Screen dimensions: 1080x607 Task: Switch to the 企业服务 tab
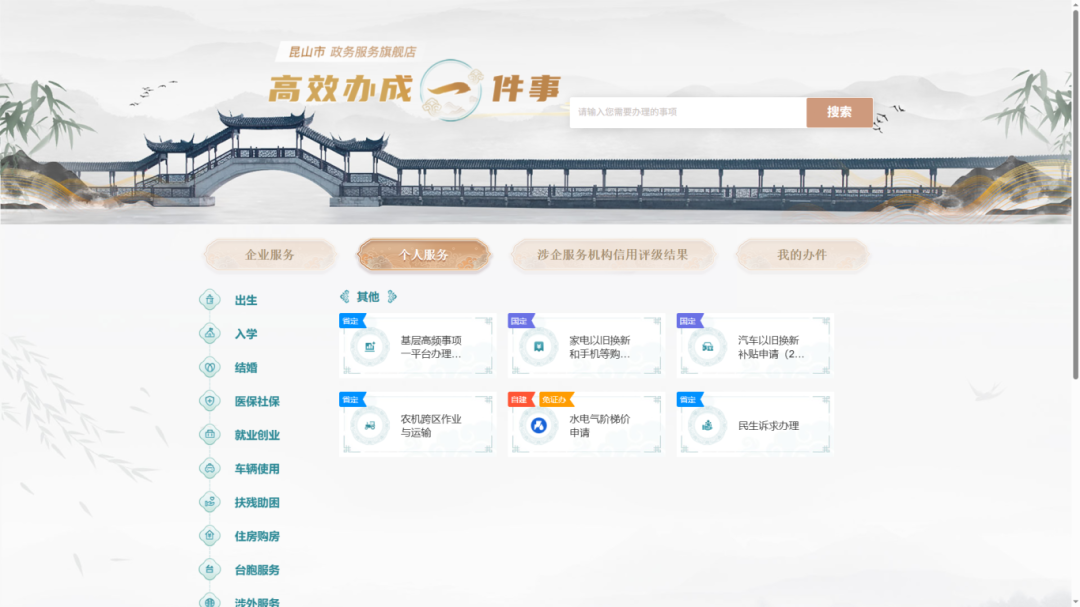pos(270,255)
